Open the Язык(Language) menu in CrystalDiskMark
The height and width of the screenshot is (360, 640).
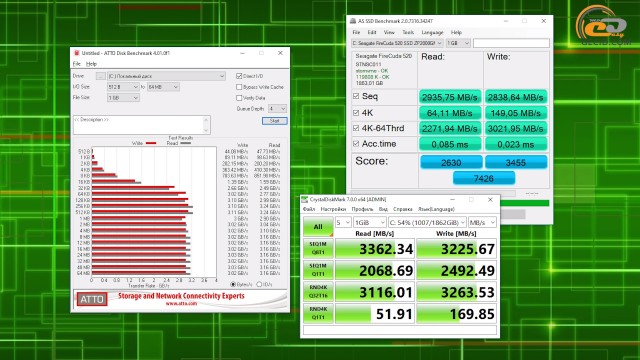[x=436, y=209]
